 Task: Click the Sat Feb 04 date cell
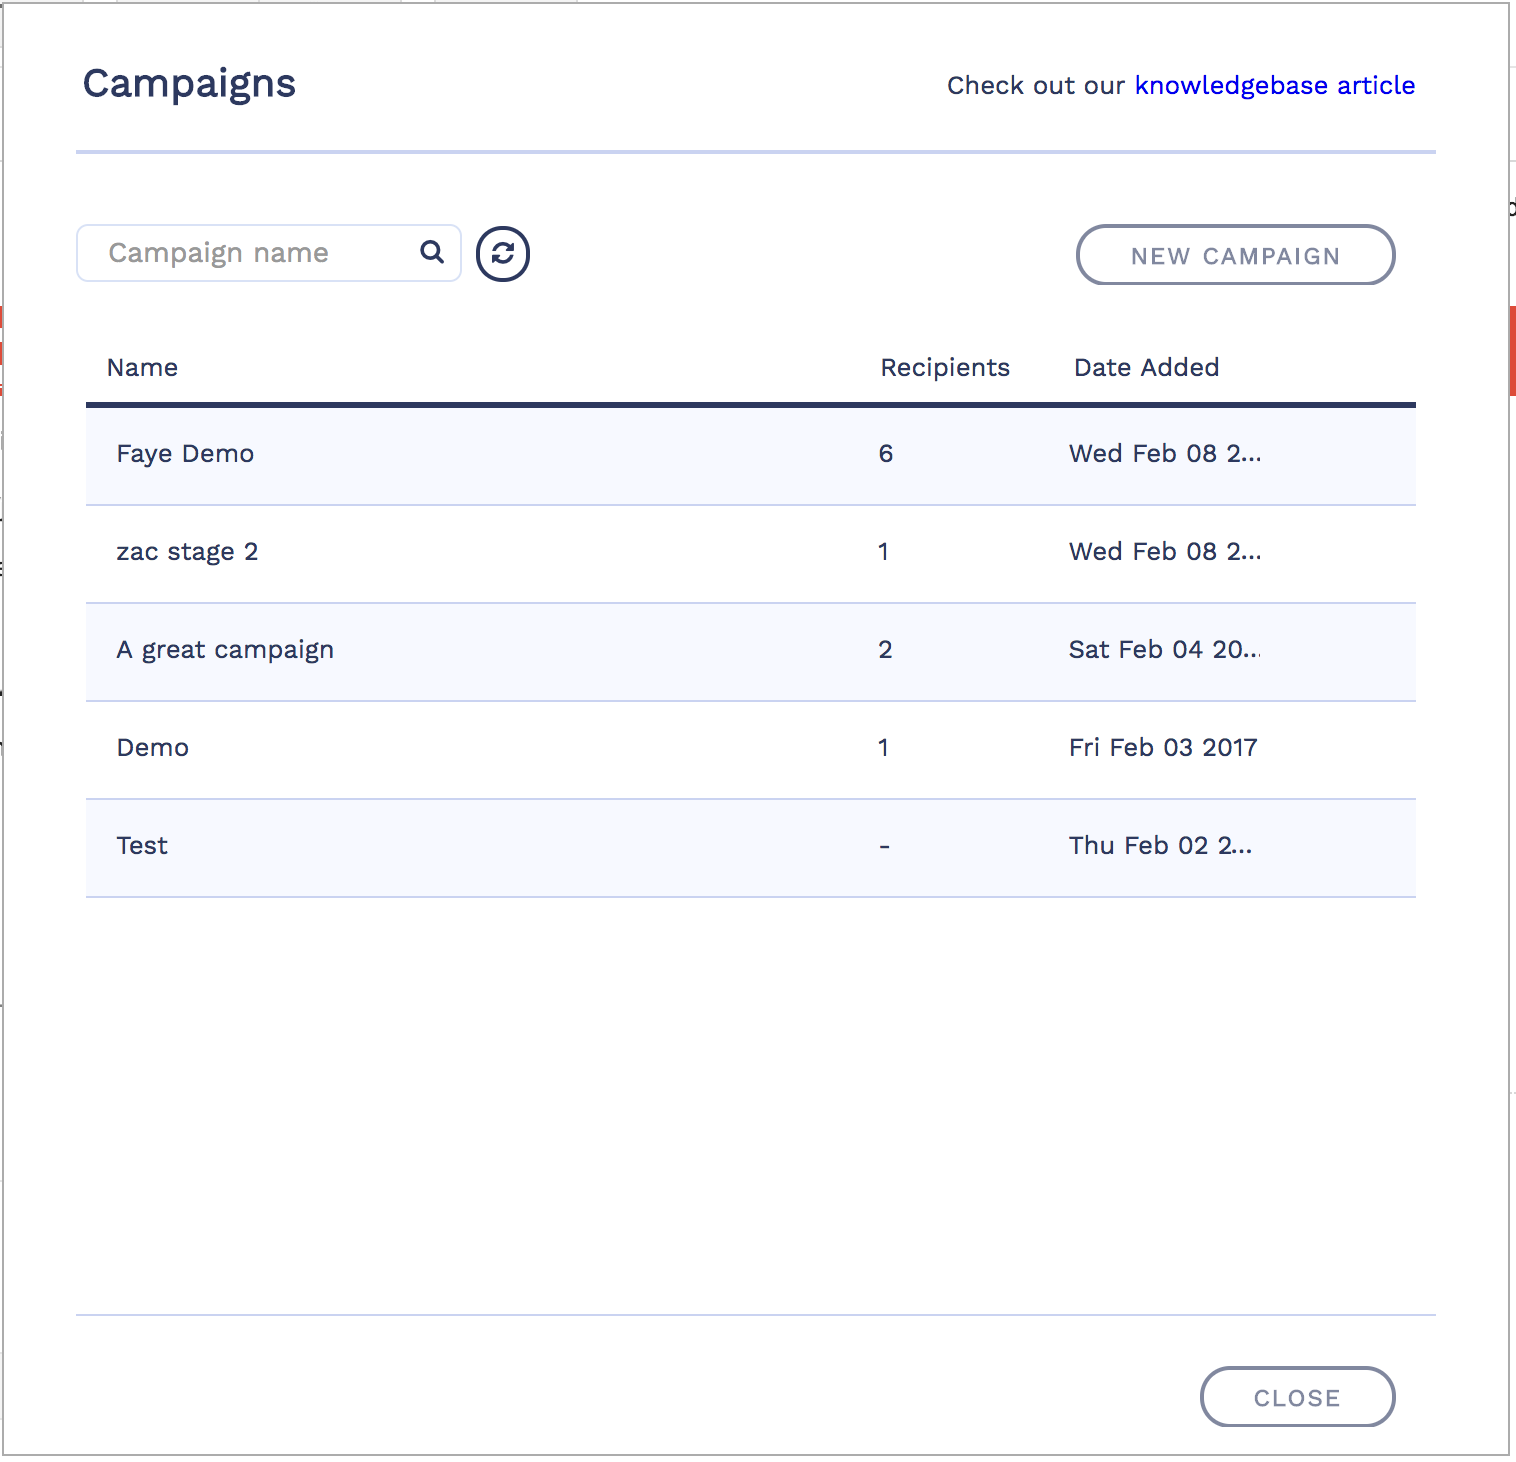point(1164,650)
